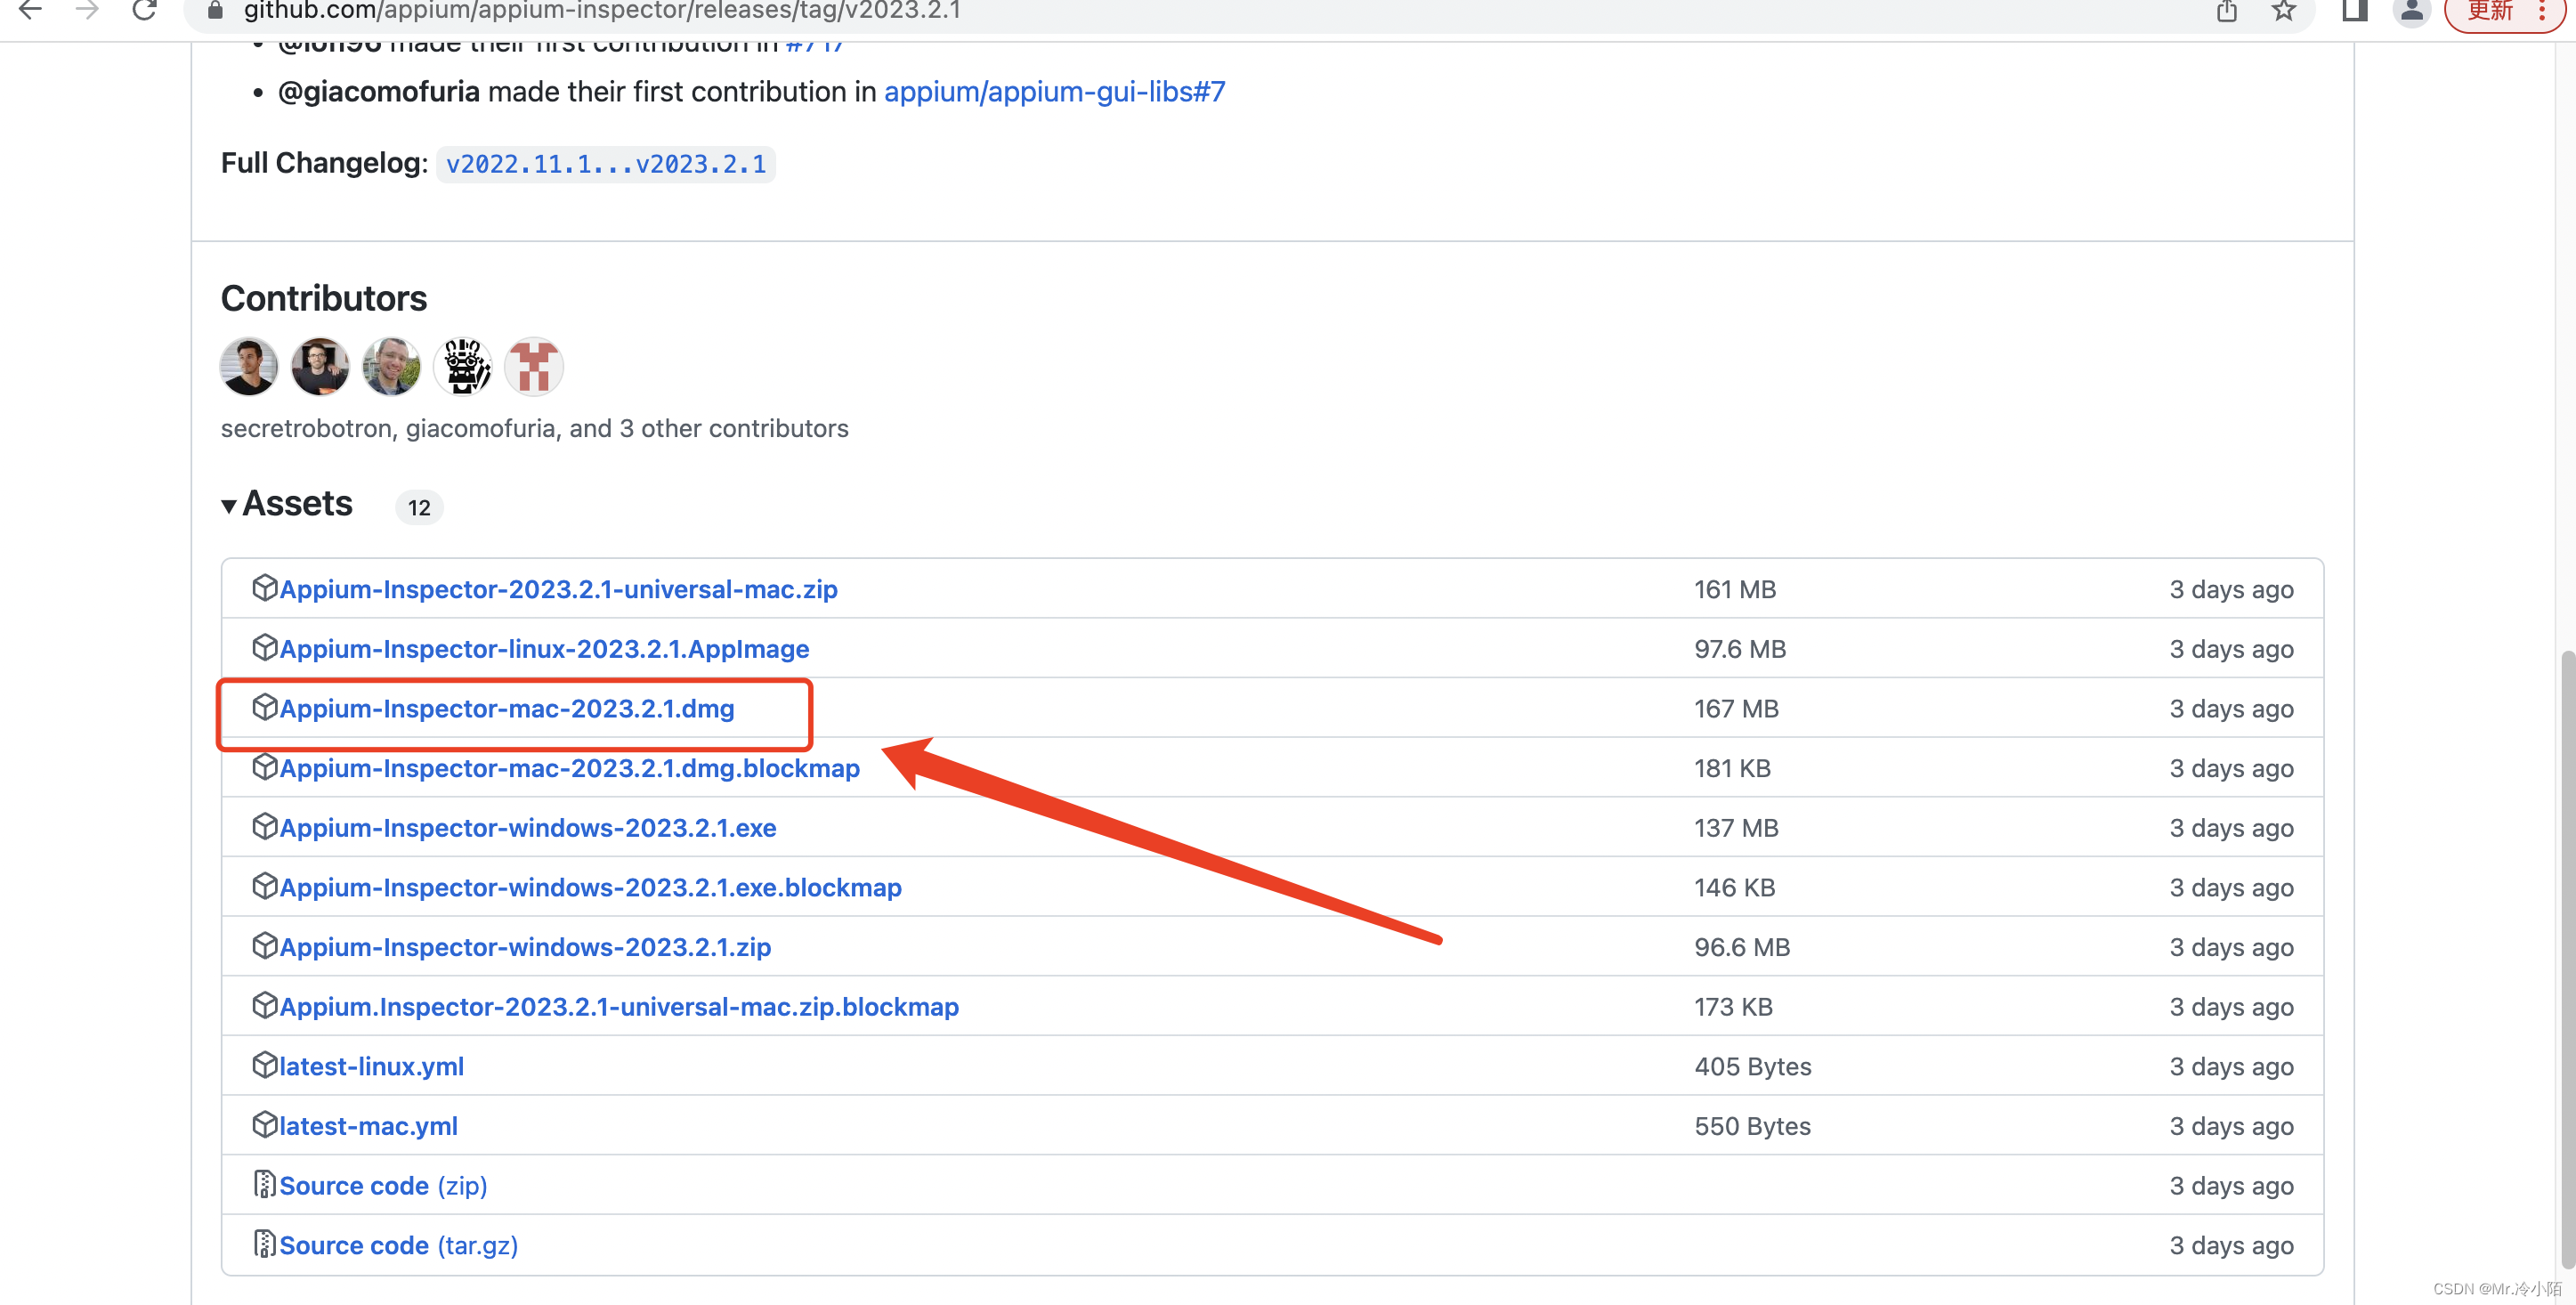The height and width of the screenshot is (1305, 2576).
Task: Click zip file icon beside Source code (zip)
Action: 264,1183
